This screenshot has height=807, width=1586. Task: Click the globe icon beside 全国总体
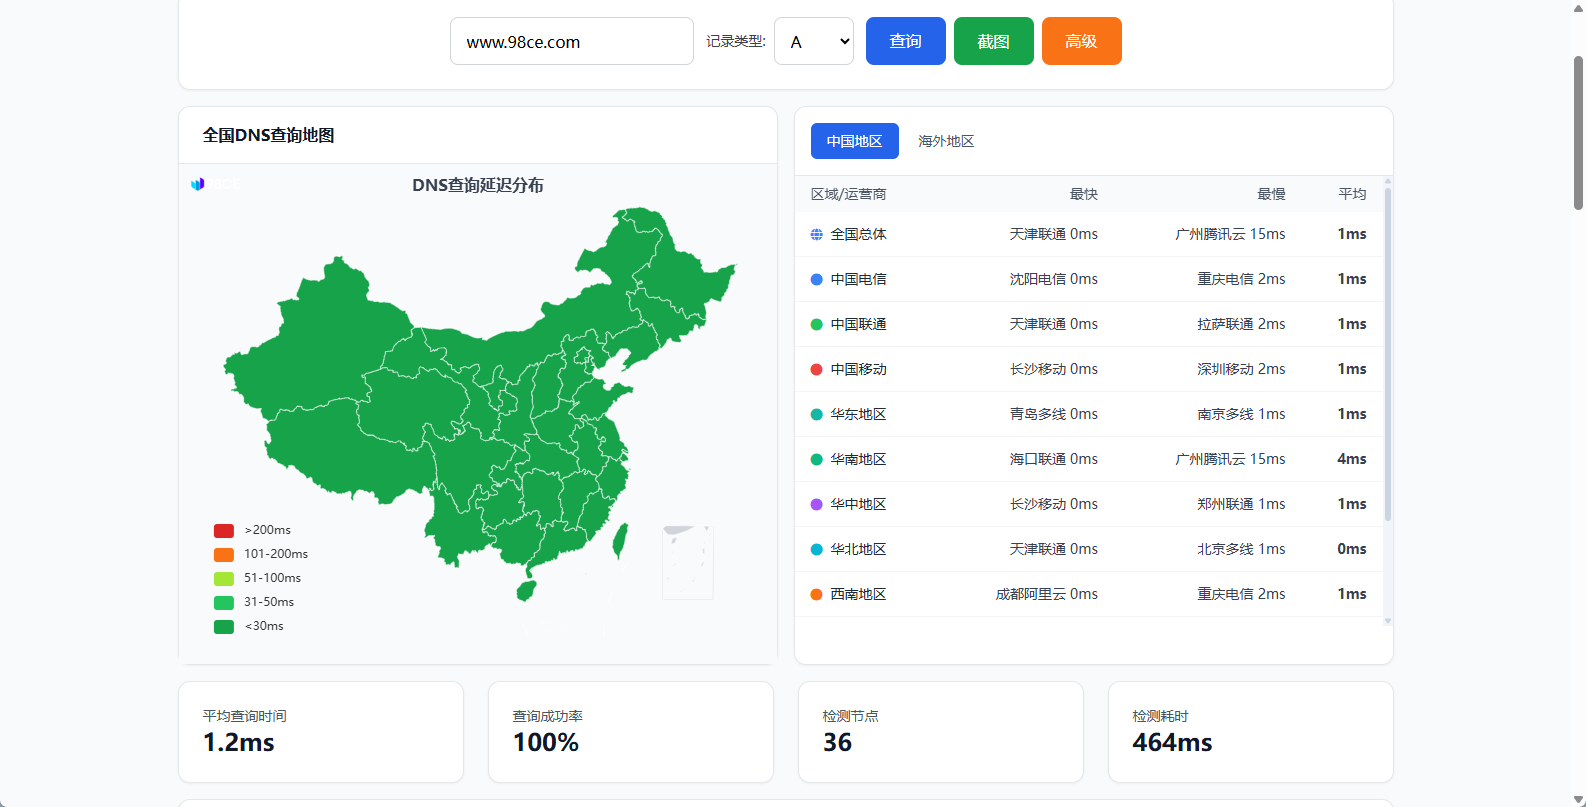(x=817, y=234)
